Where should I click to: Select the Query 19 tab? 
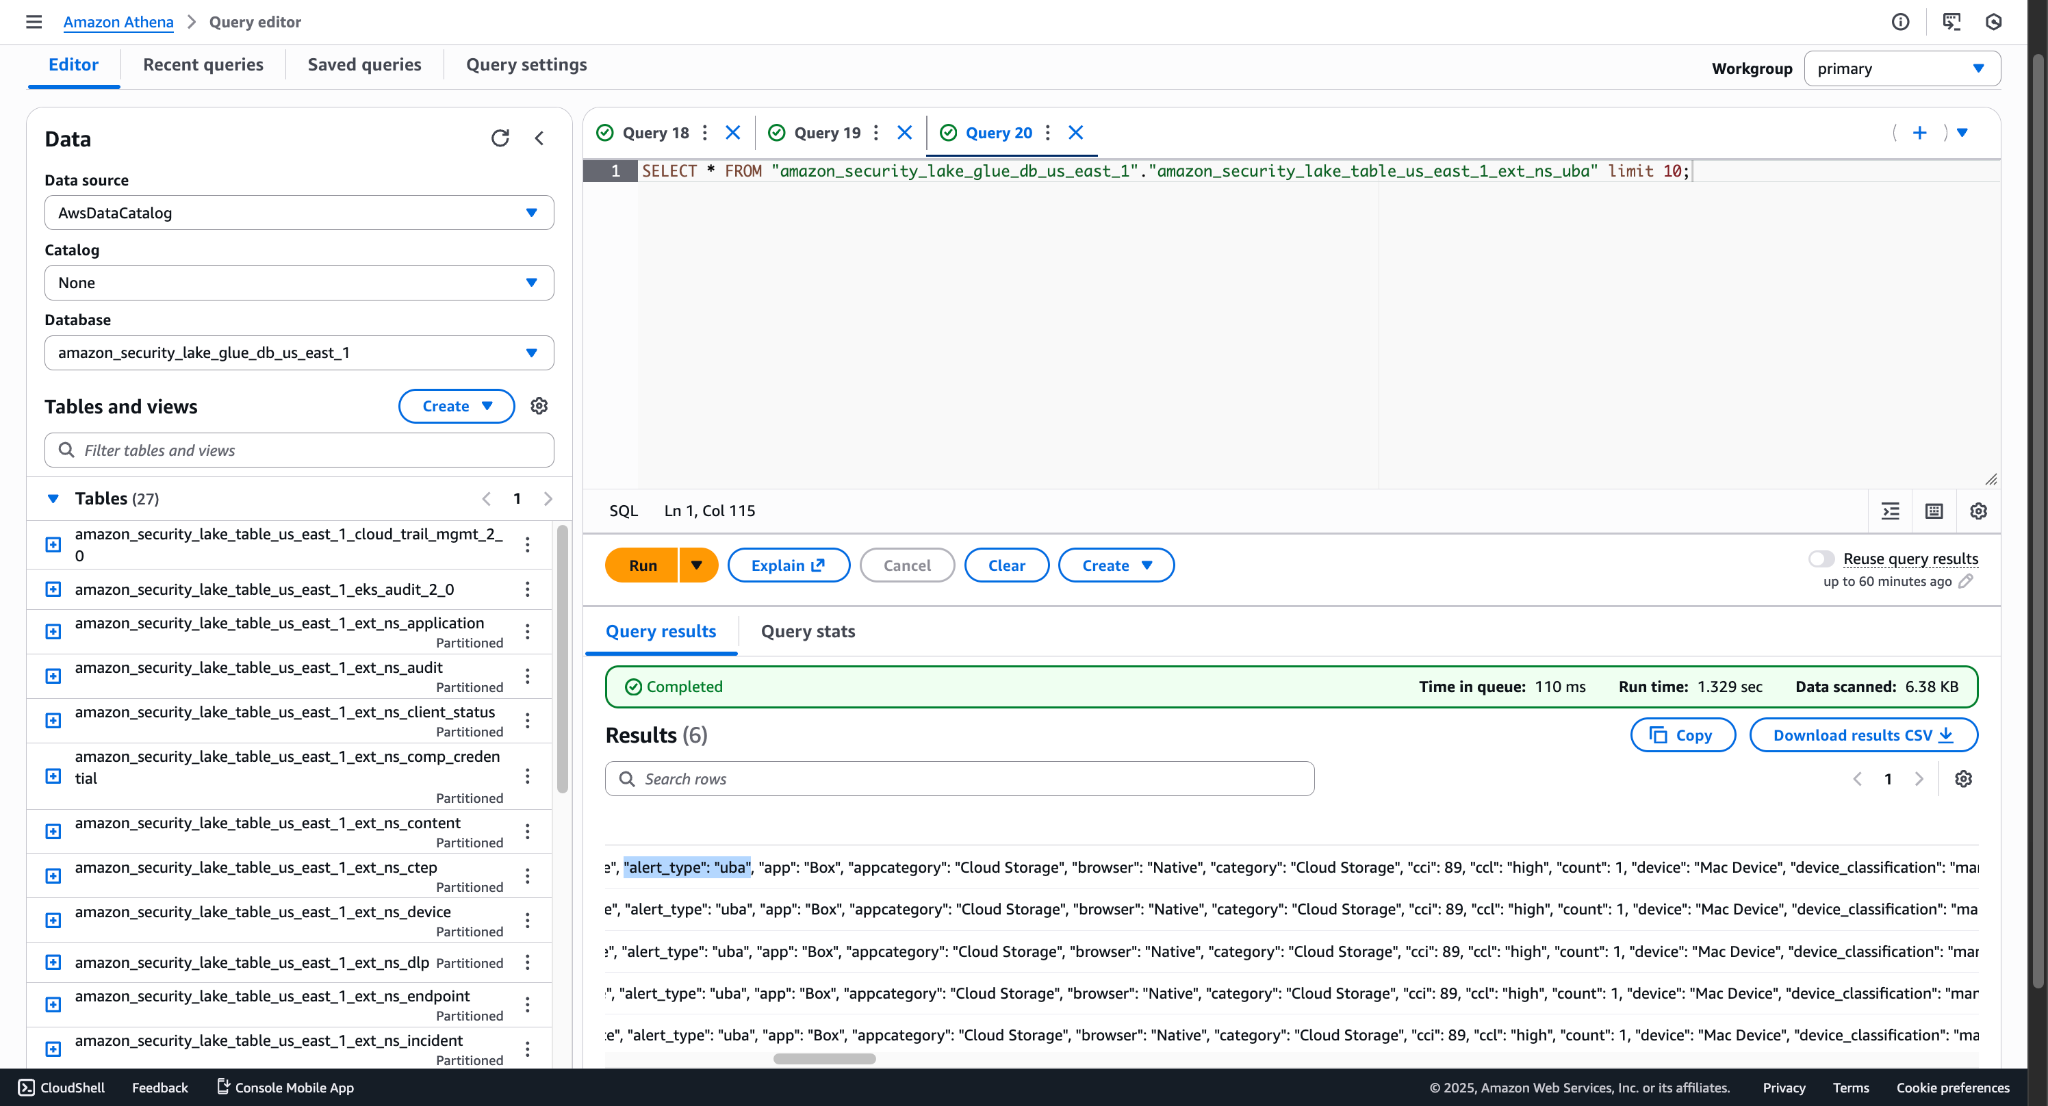click(827, 133)
